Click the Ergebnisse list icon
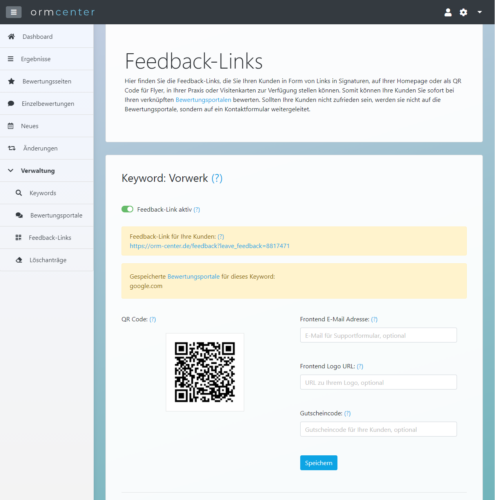This screenshot has width=495, height=500. (11, 59)
